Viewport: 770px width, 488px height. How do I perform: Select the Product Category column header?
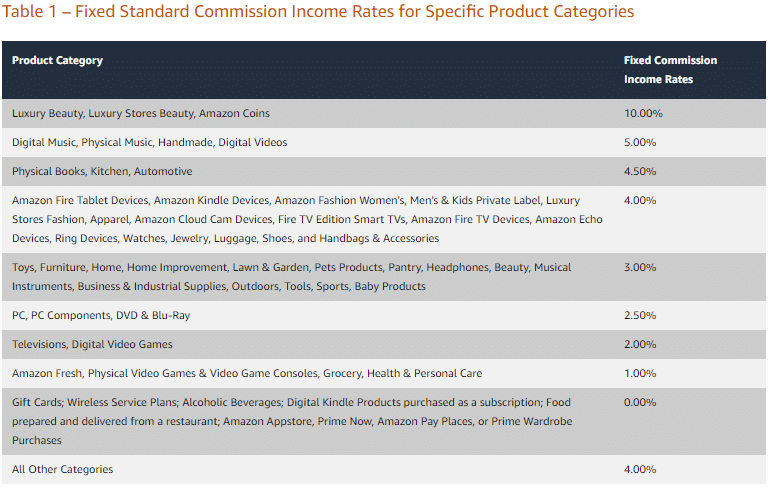coord(57,60)
